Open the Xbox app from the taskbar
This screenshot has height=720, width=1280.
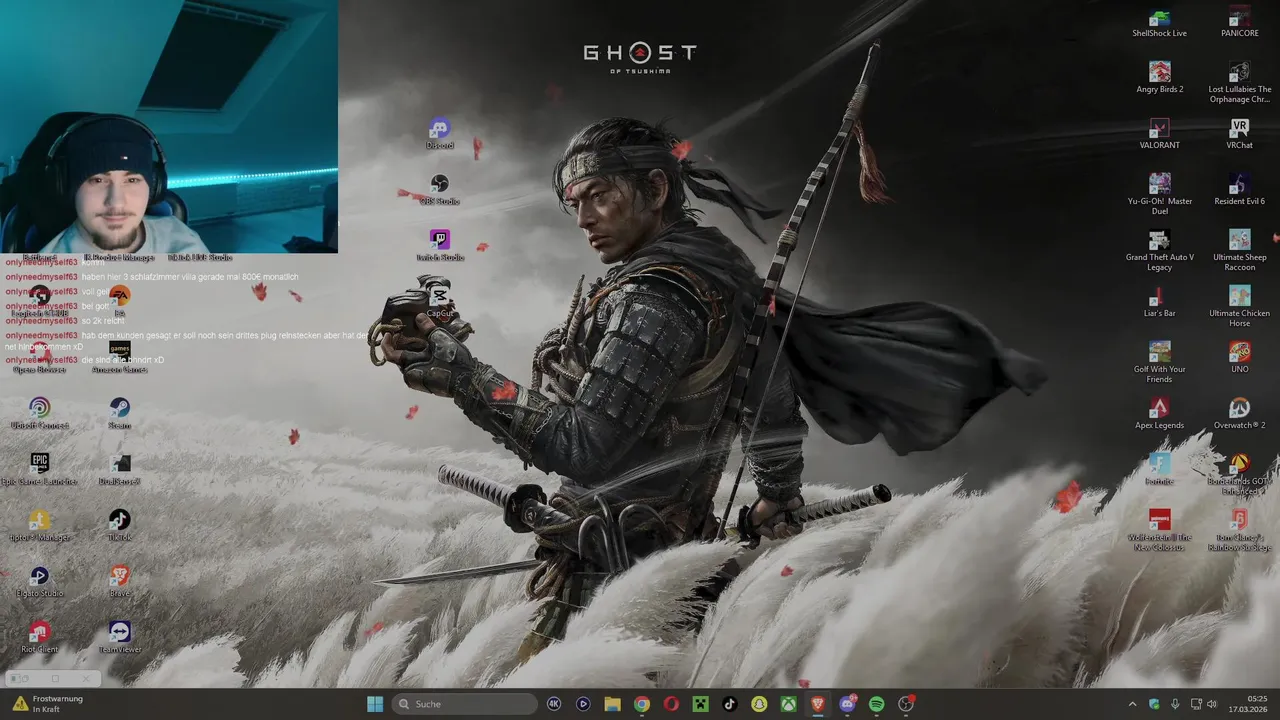tap(789, 704)
